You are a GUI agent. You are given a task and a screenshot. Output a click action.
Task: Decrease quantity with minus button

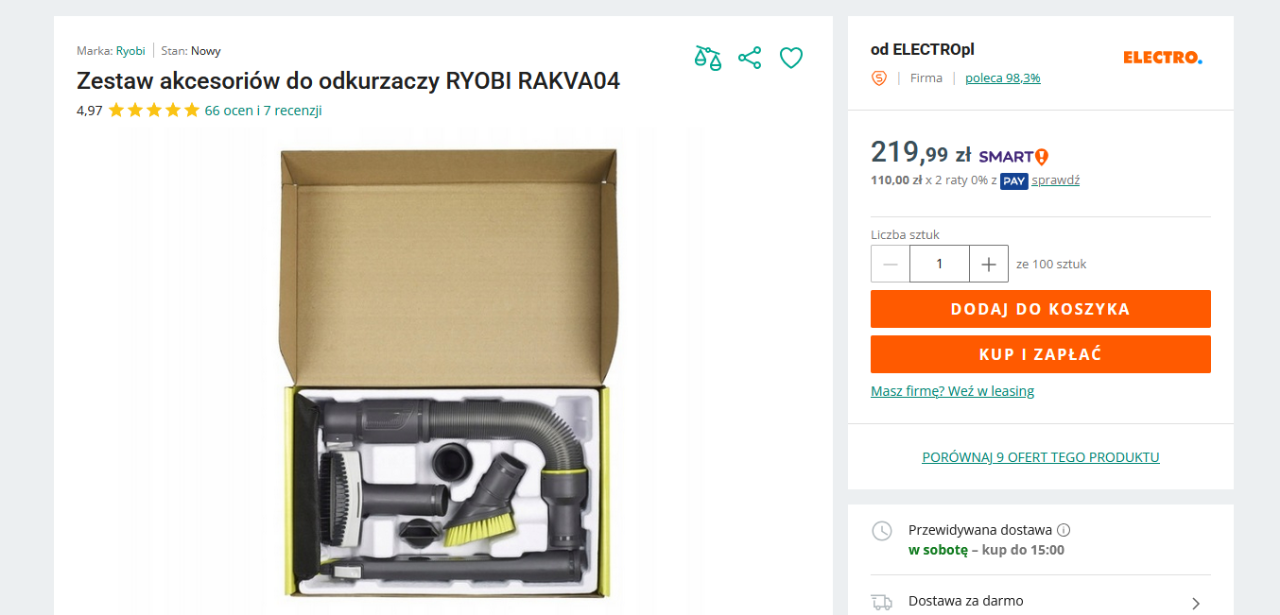pos(890,264)
